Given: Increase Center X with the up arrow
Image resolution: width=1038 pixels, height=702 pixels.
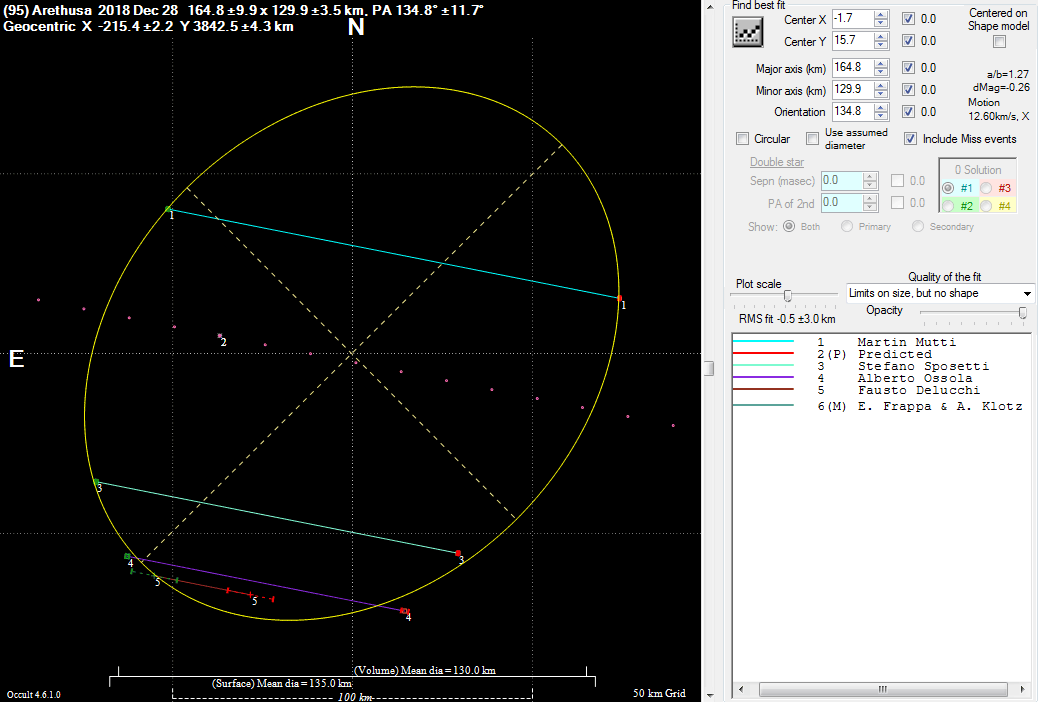Looking at the screenshot, I should tap(881, 15).
